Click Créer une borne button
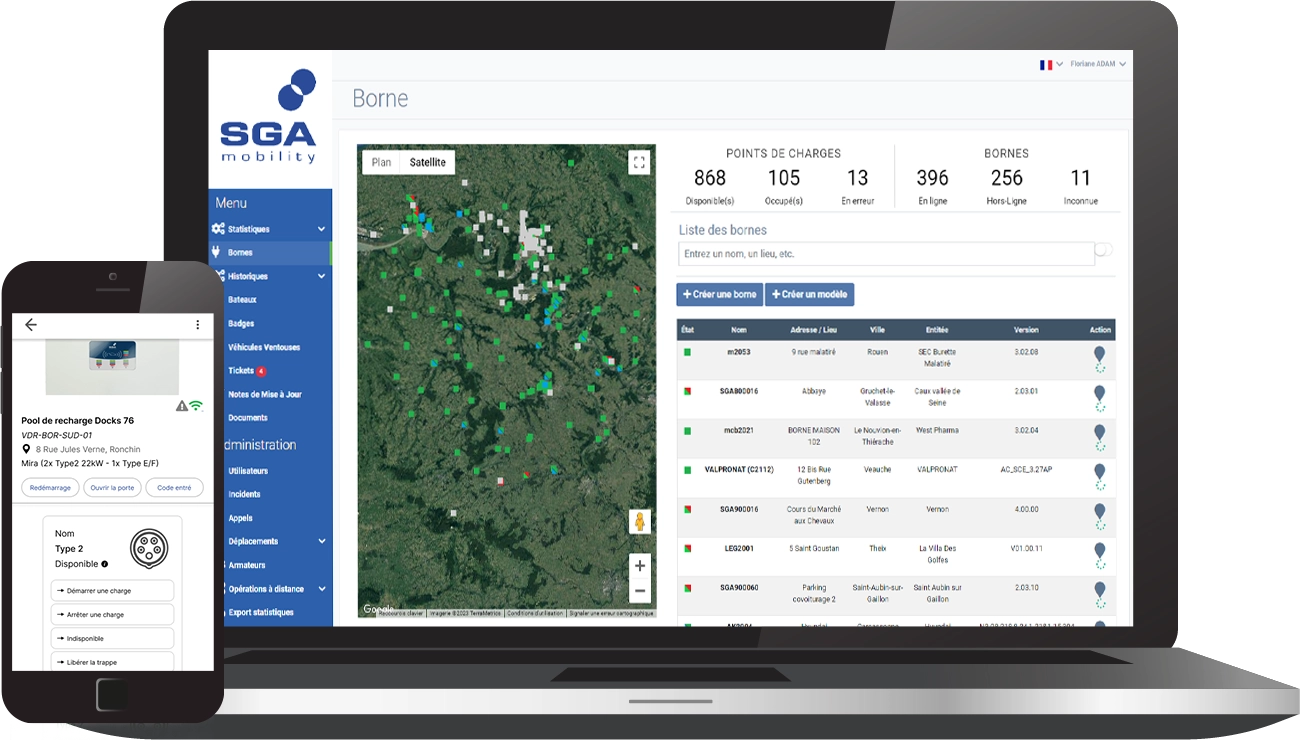The height and width of the screenshot is (740, 1300). pyautogui.click(x=719, y=295)
